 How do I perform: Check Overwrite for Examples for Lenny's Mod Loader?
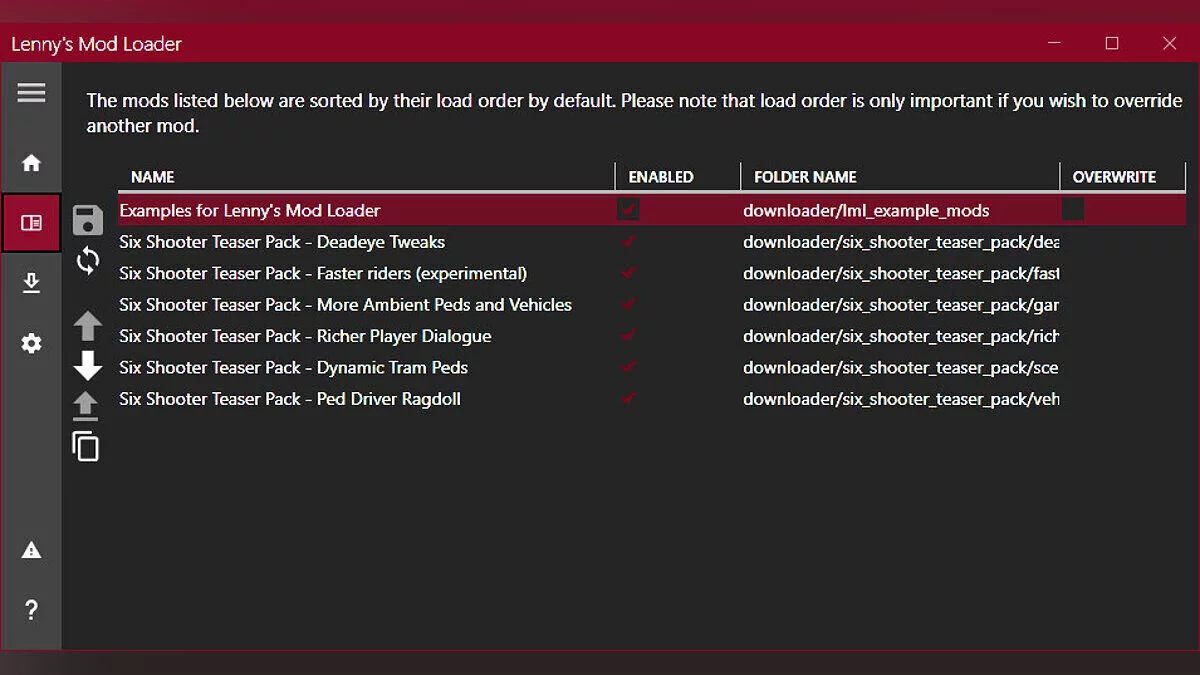coord(1073,210)
